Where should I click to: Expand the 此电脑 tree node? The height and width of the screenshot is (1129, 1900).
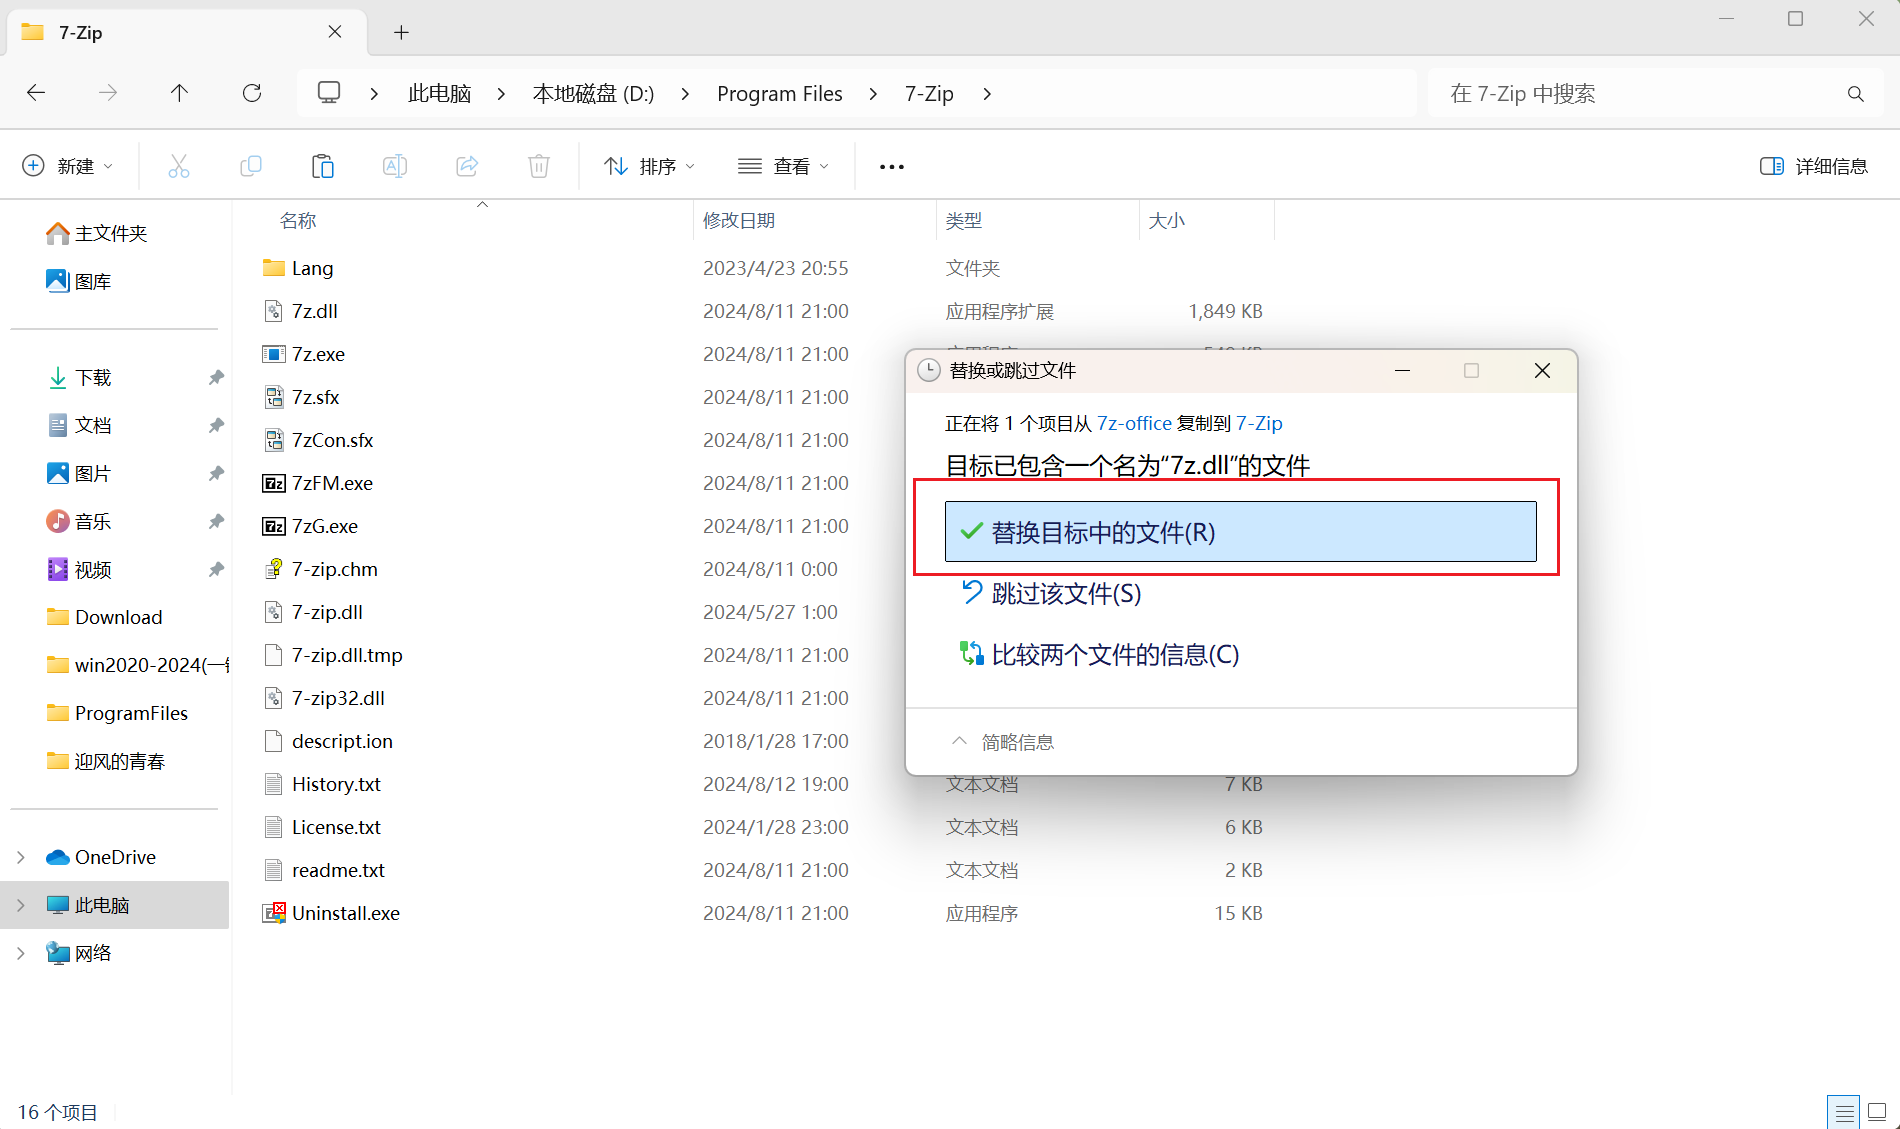point(21,905)
